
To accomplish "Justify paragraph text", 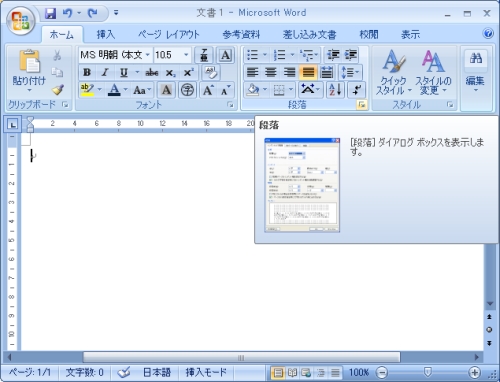I will 308,72.
